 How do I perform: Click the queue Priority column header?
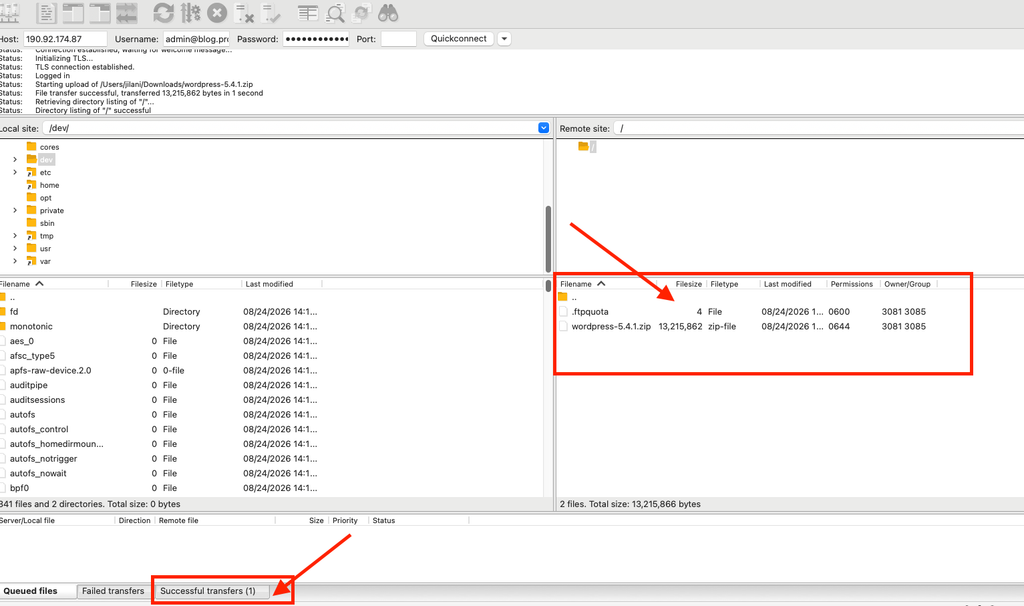[345, 520]
